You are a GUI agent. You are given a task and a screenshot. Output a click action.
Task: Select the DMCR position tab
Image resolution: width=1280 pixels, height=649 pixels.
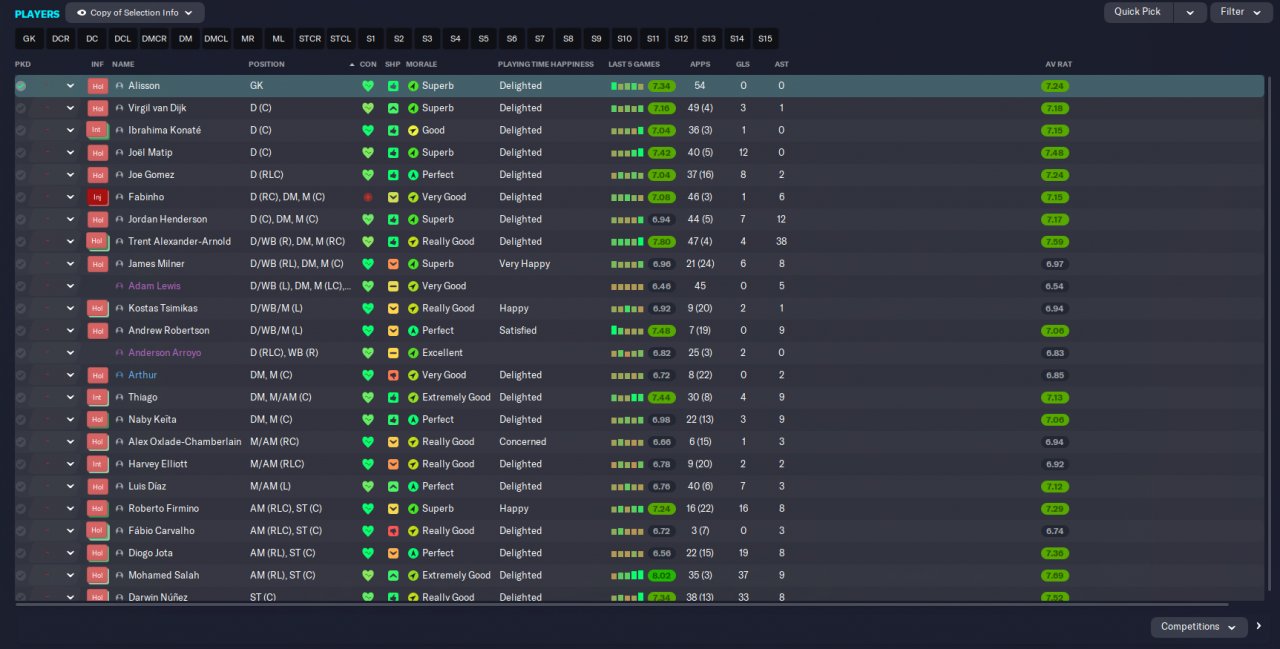tap(154, 39)
